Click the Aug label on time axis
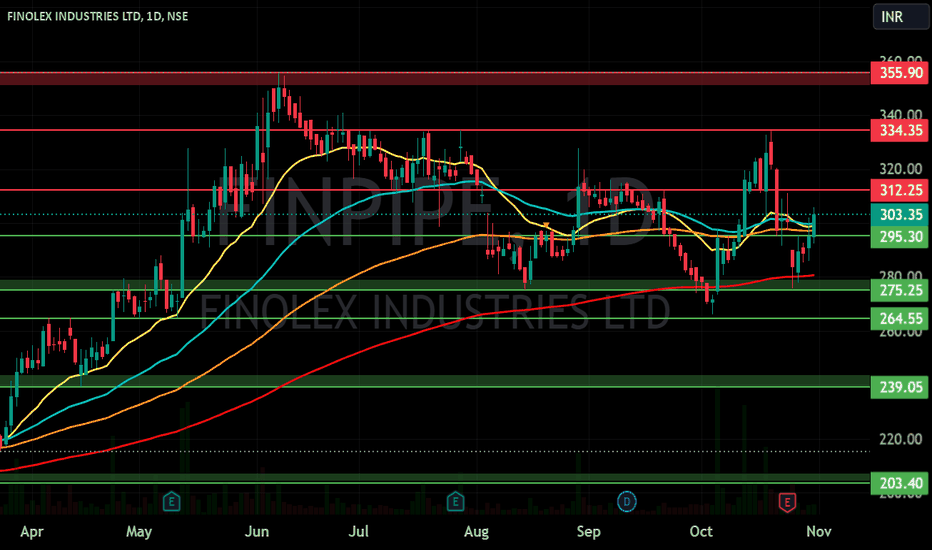This screenshot has height=550, width=932. pos(476,532)
